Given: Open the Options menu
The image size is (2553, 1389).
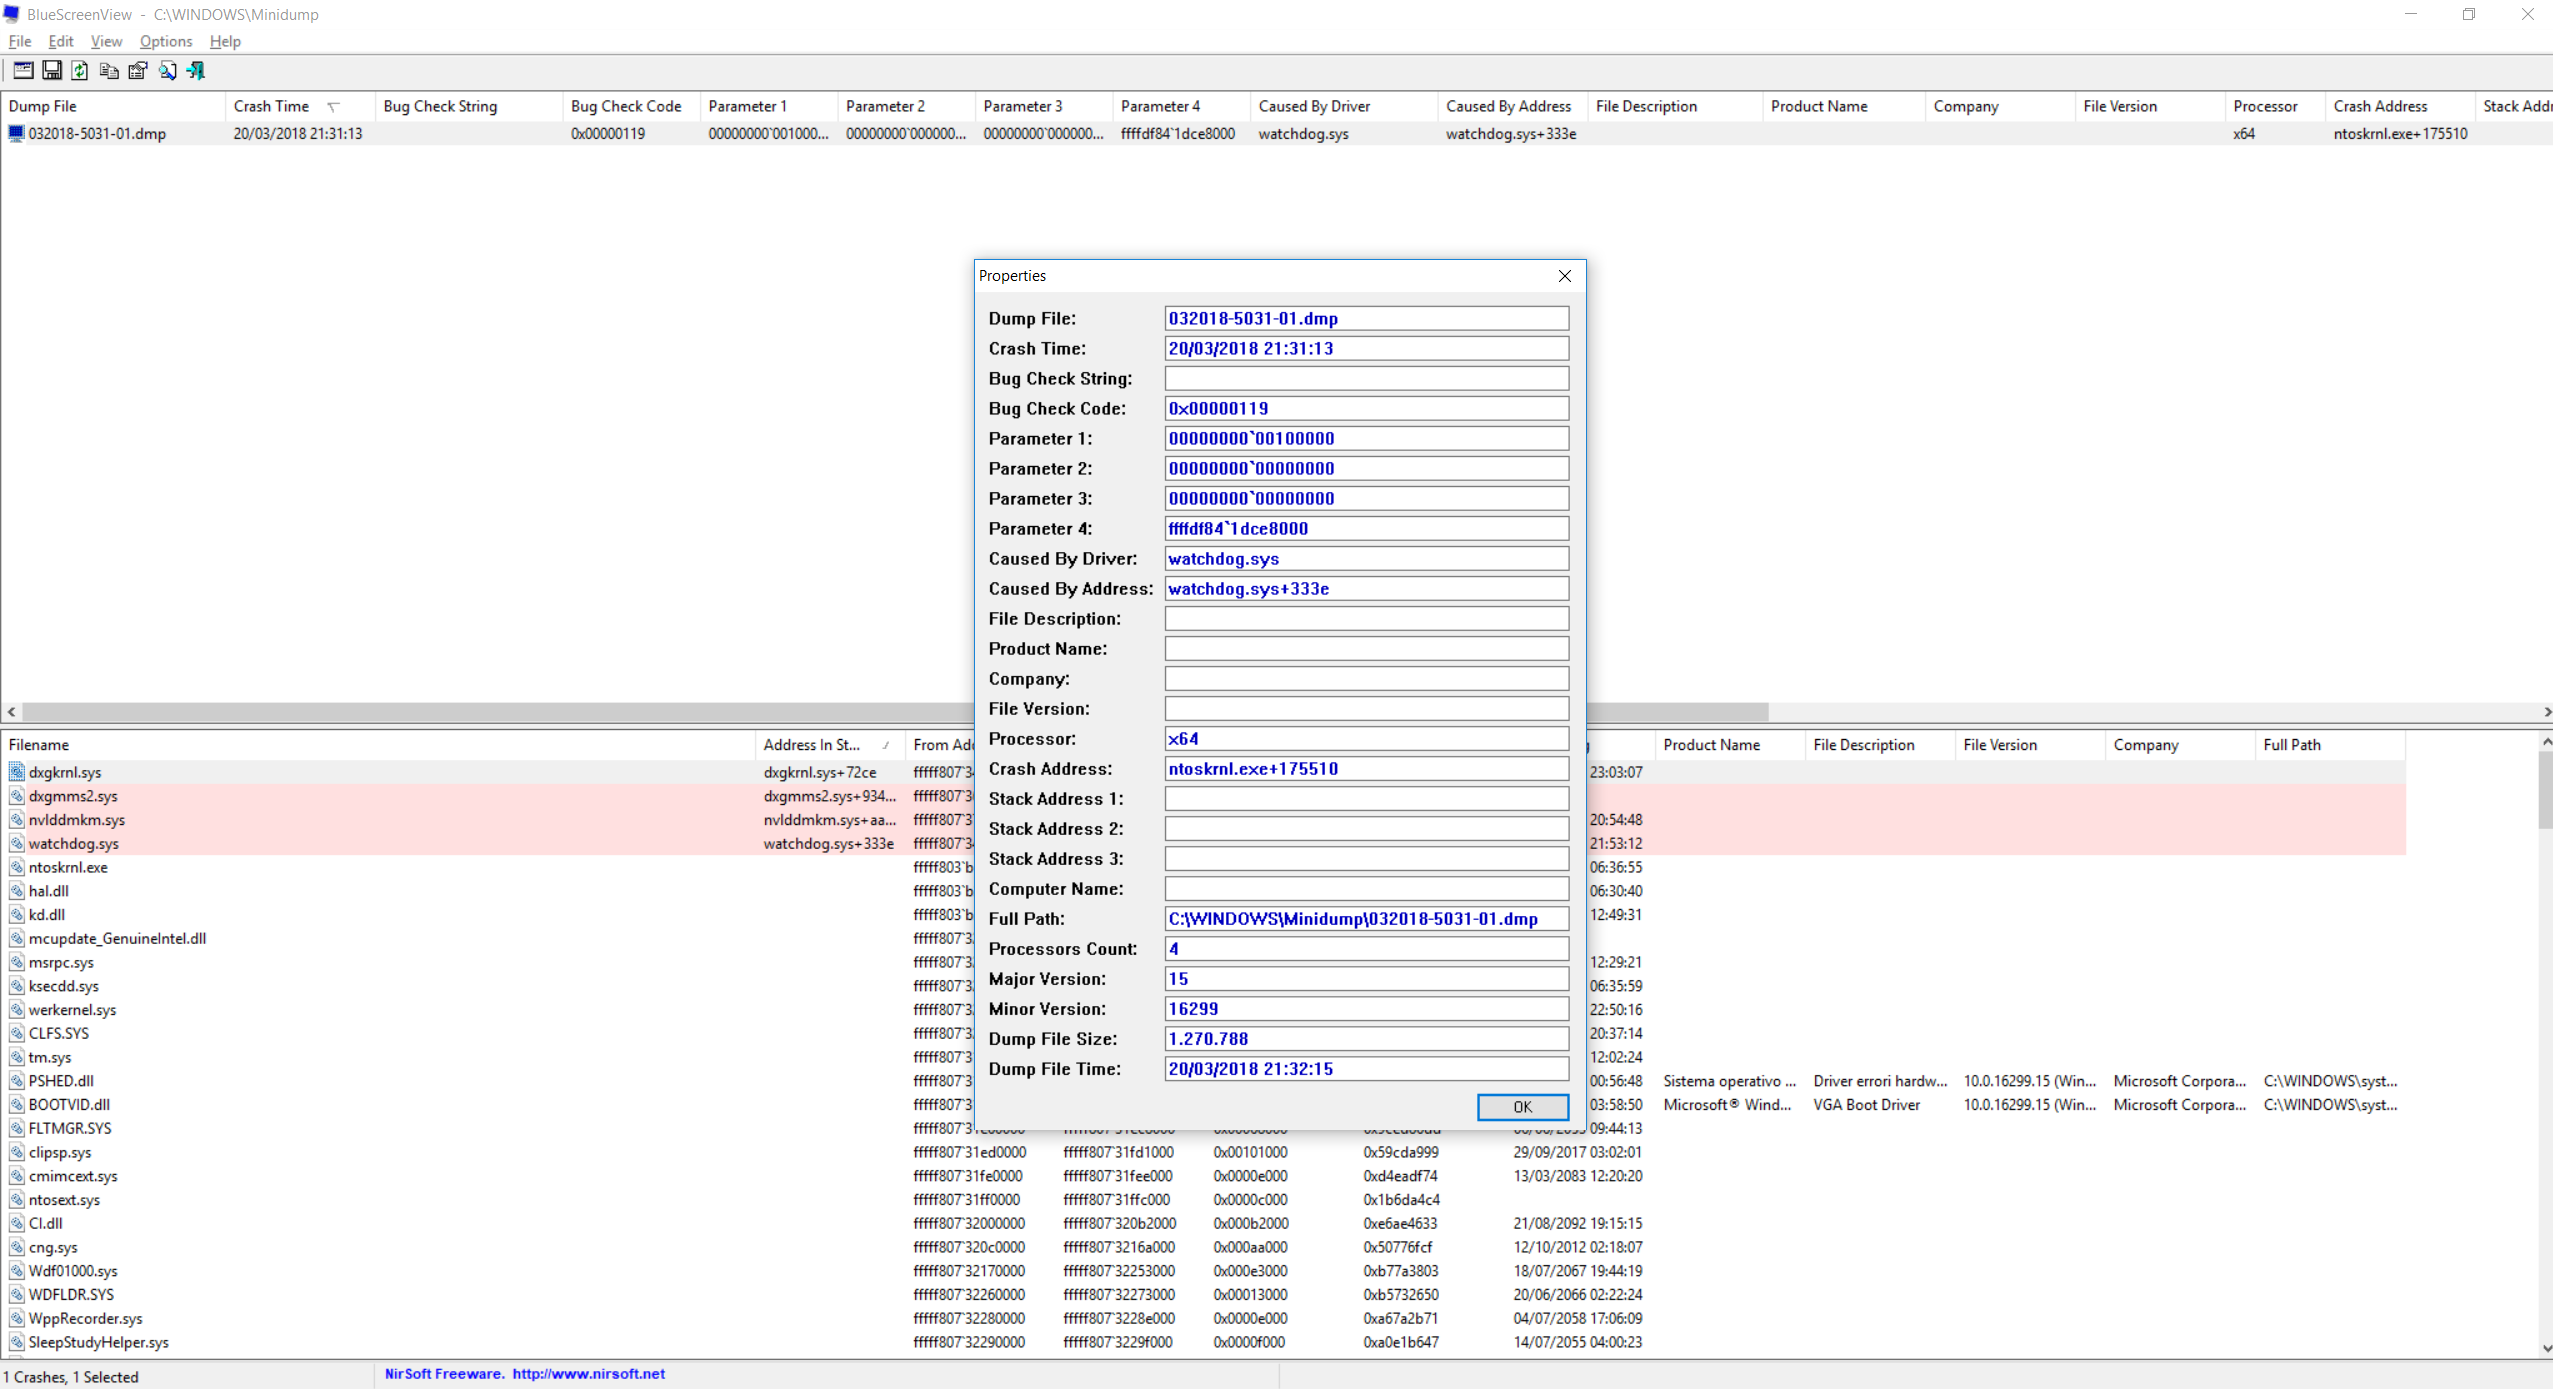Looking at the screenshot, I should coord(165,41).
